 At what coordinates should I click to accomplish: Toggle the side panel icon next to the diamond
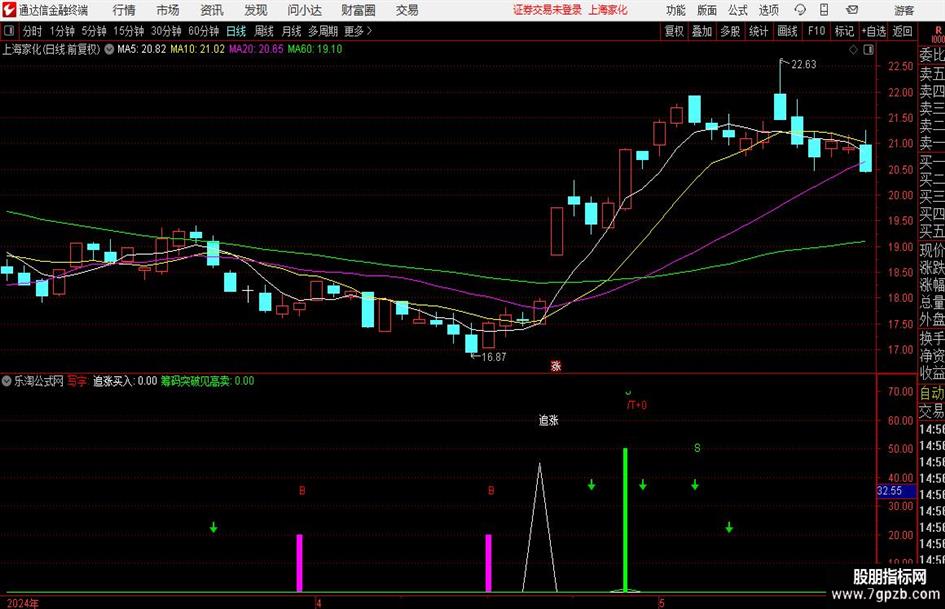point(868,50)
